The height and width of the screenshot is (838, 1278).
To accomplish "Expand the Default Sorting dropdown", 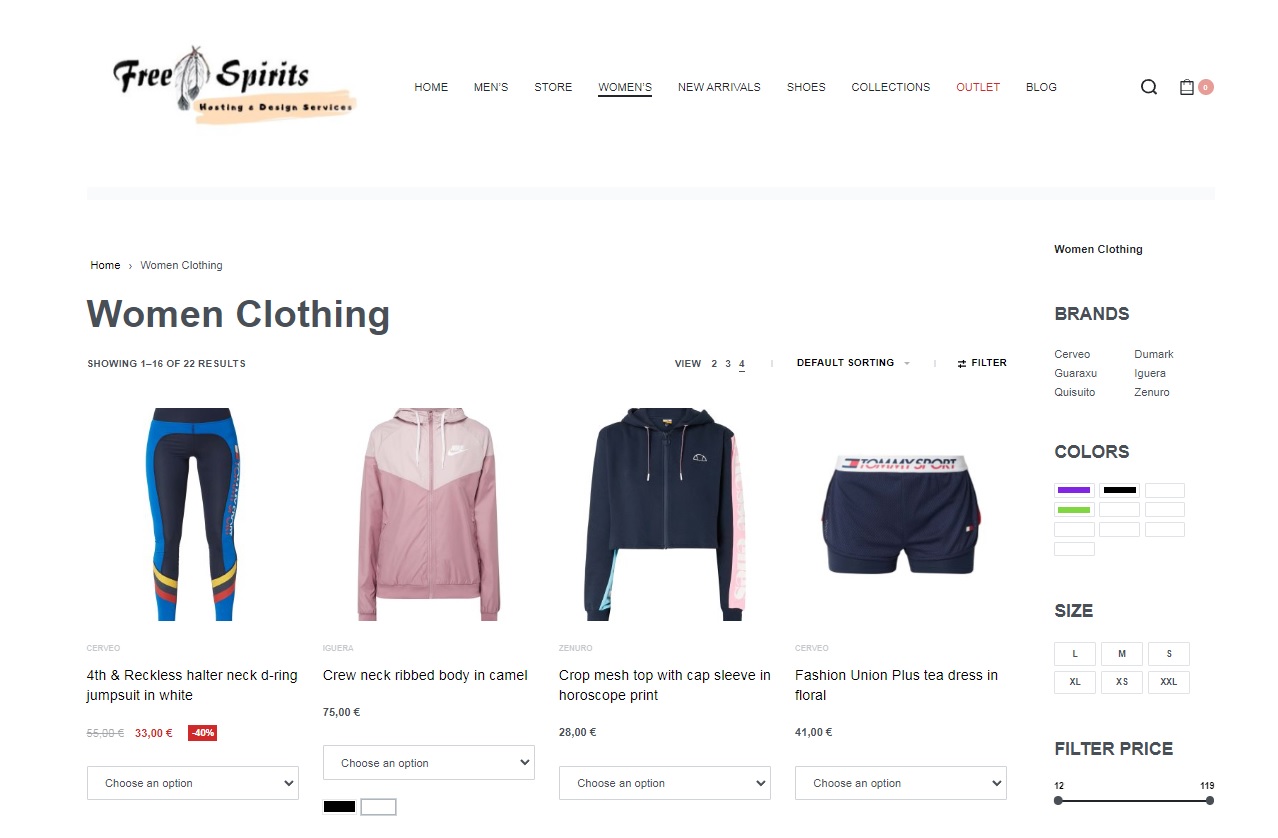I will tap(853, 363).
